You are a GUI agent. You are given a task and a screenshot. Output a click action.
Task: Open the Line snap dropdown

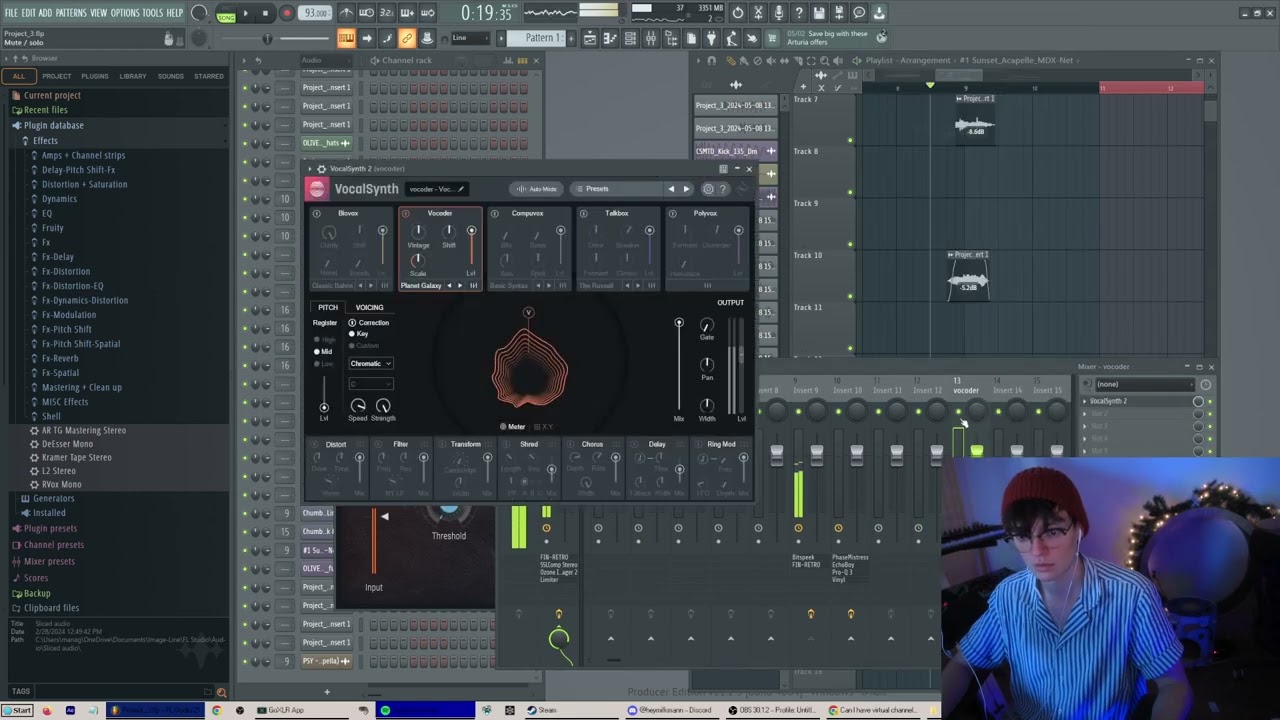coord(473,38)
